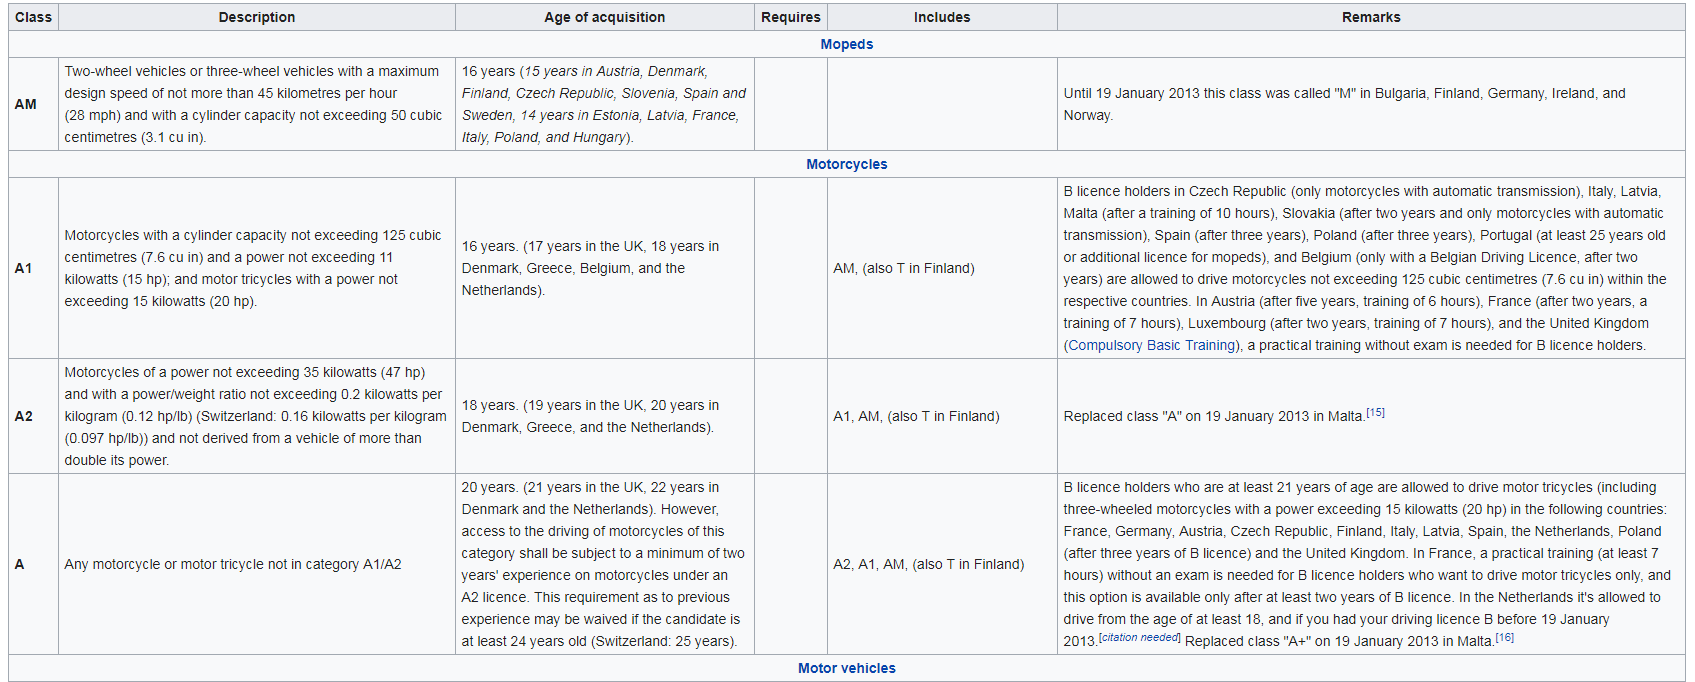
Task: Select the Requires column header
Action: pos(791,17)
